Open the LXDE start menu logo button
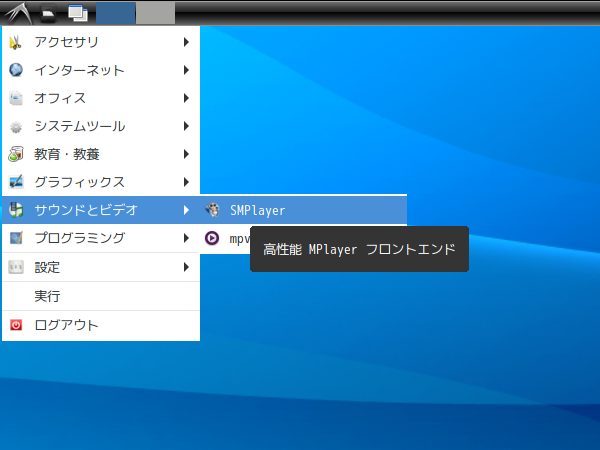 (18, 13)
